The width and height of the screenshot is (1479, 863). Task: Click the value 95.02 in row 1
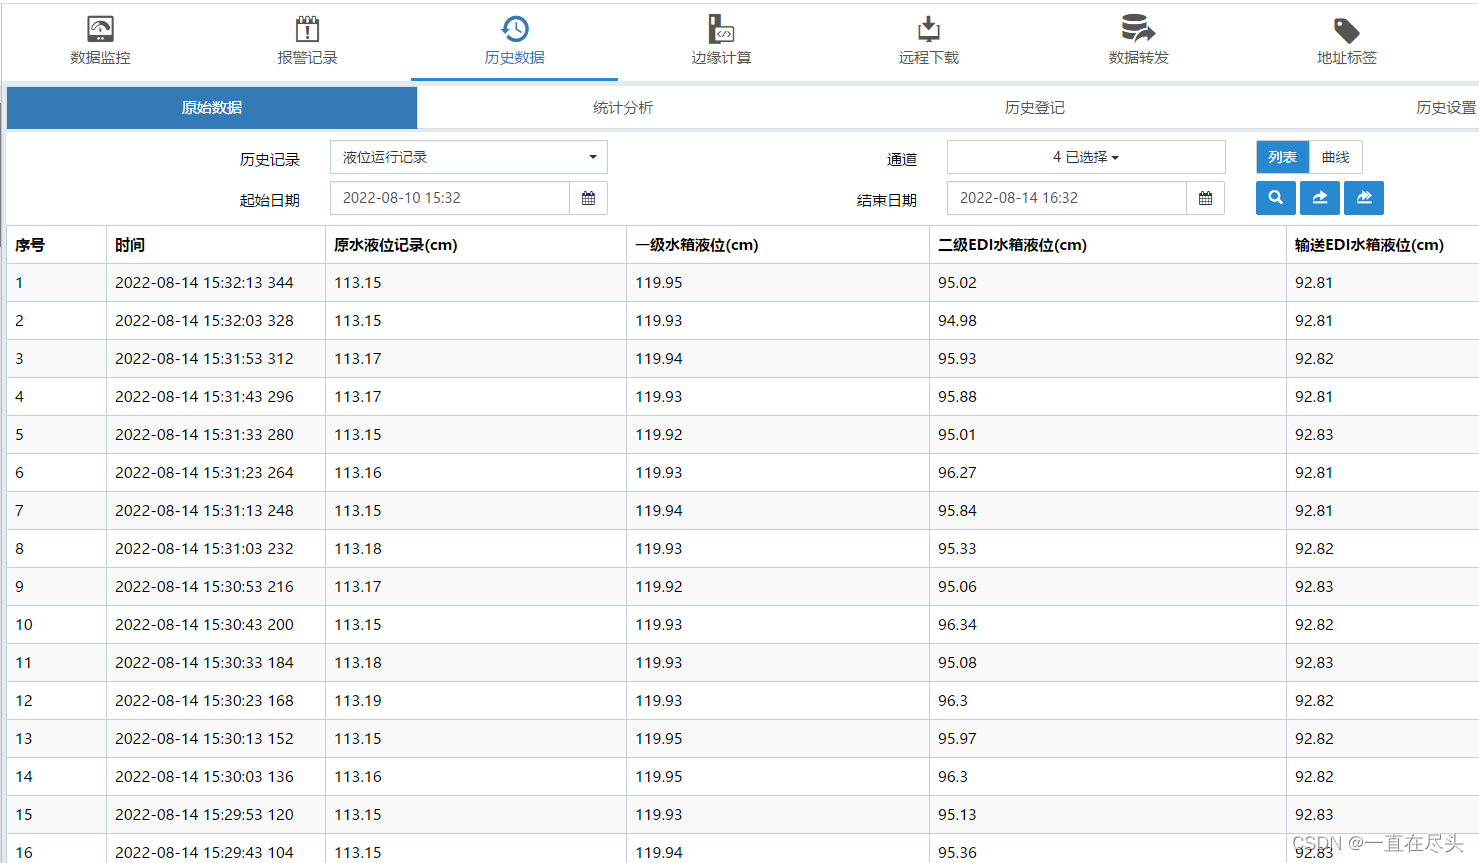tap(957, 283)
